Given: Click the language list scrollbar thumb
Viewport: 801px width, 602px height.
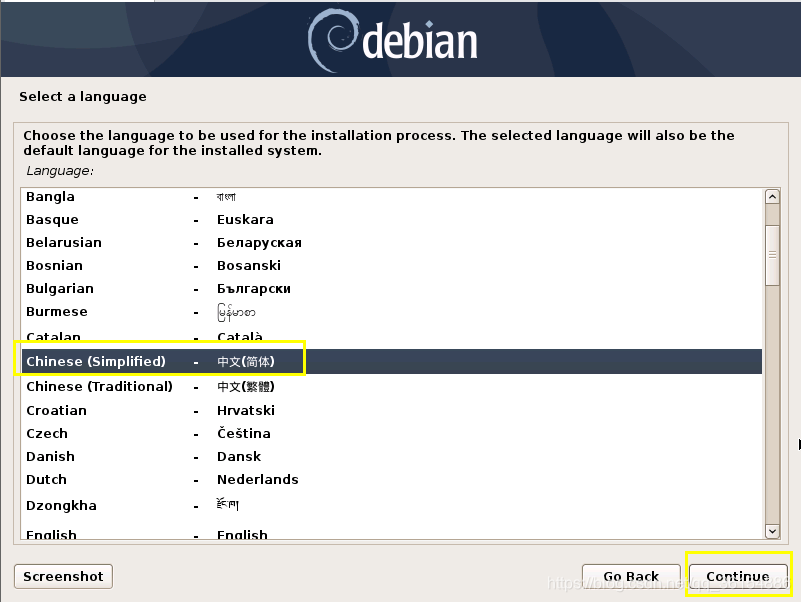Looking at the screenshot, I should click(772, 254).
